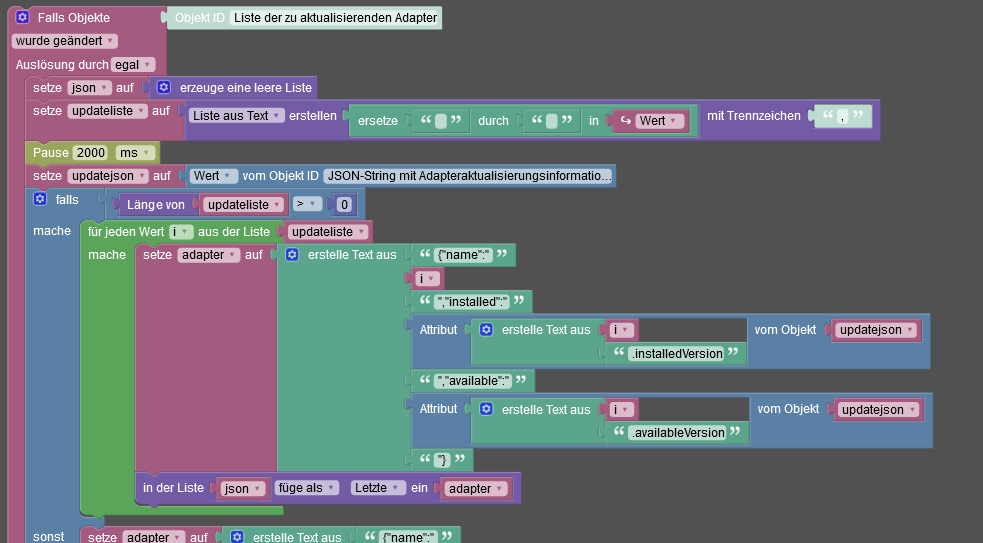Viewport: 983px width, 543px height.
Task: Open the 'Letzte' position dropdown
Action: [375, 488]
